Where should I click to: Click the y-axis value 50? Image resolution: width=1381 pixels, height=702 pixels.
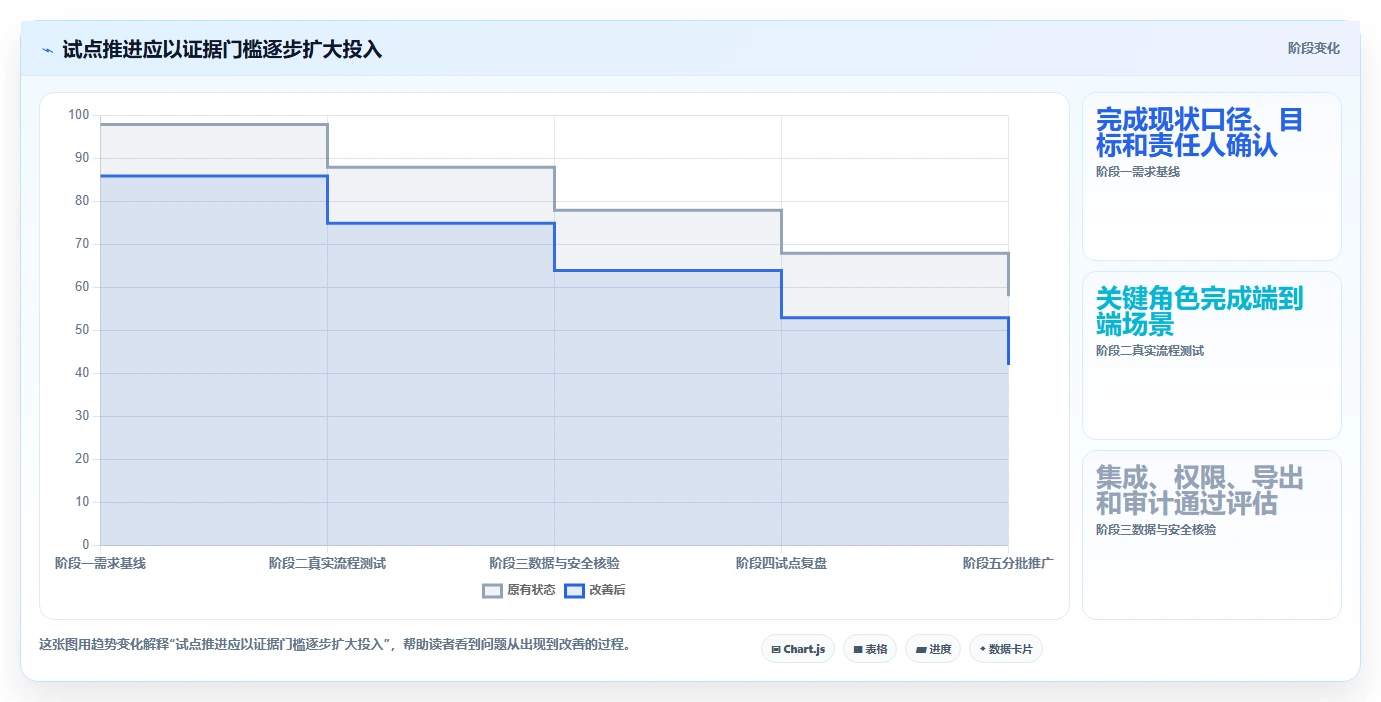pos(81,330)
